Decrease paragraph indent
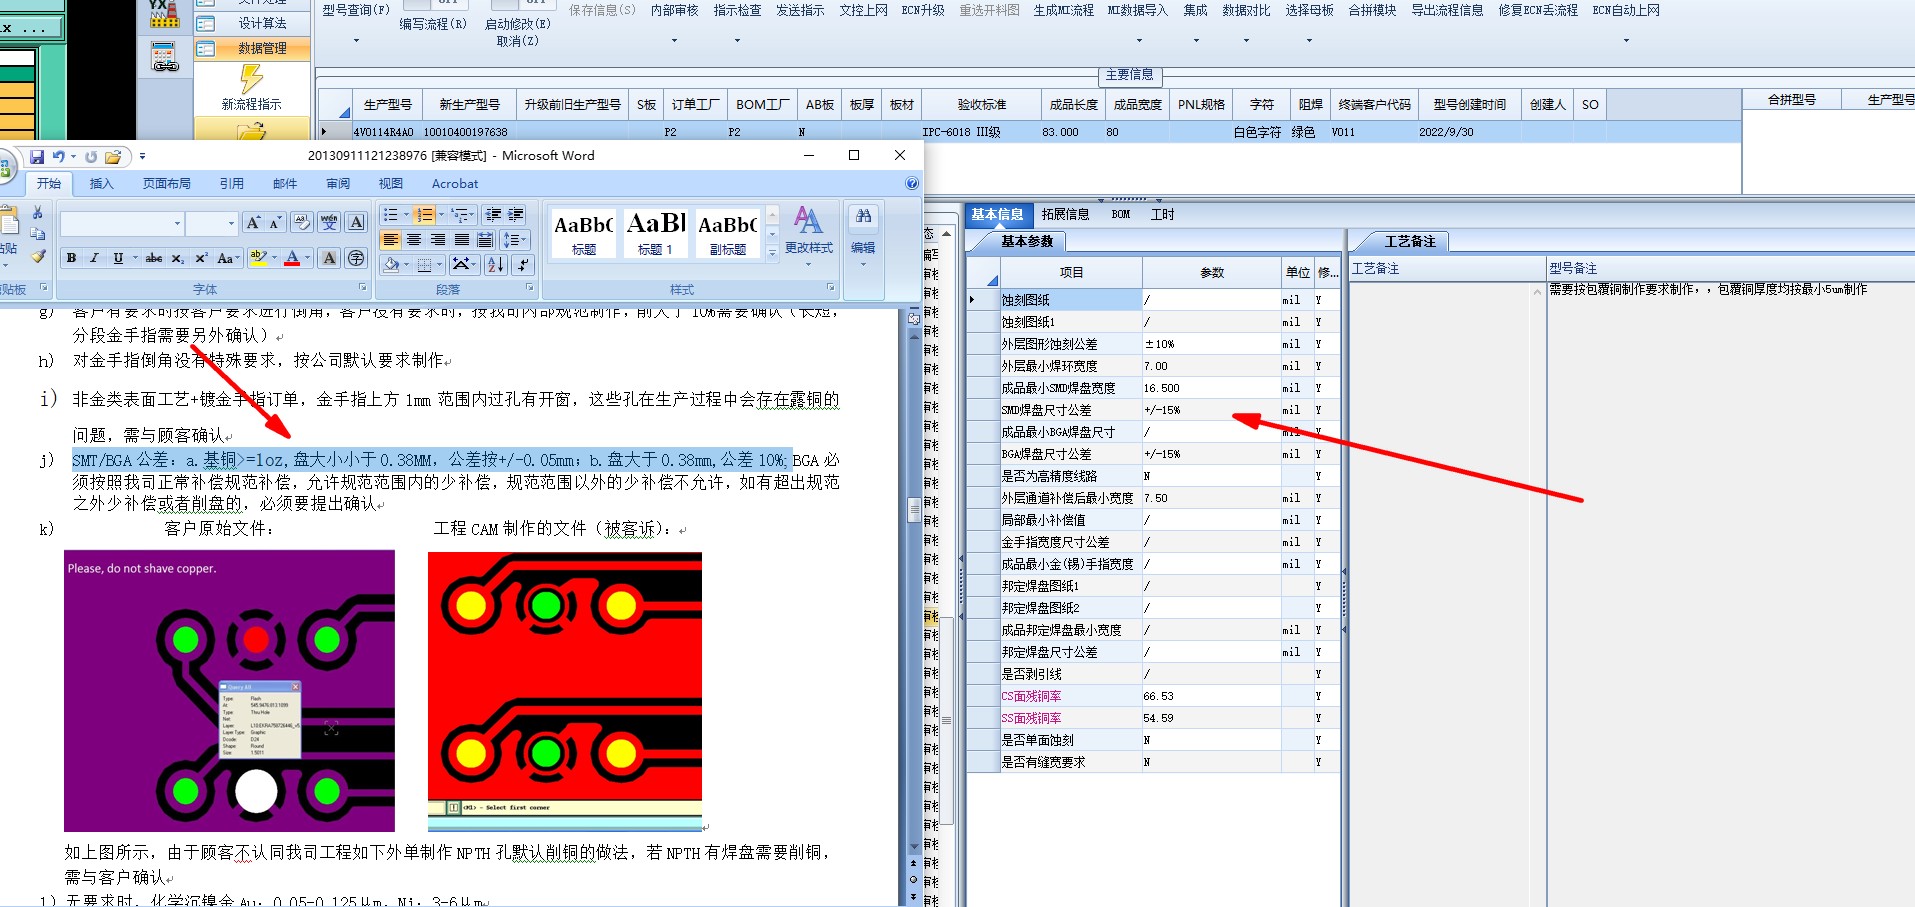The image size is (1915, 907). pos(493,215)
